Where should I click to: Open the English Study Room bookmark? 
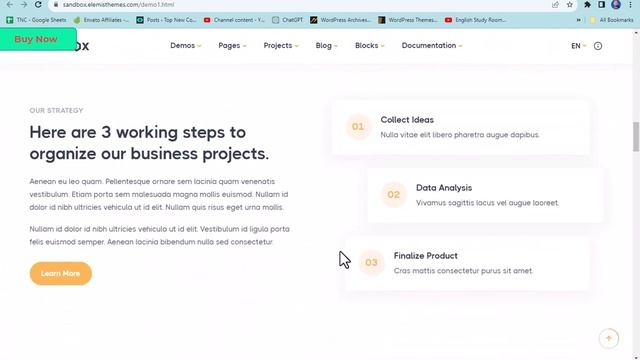click(x=476, y=20)
